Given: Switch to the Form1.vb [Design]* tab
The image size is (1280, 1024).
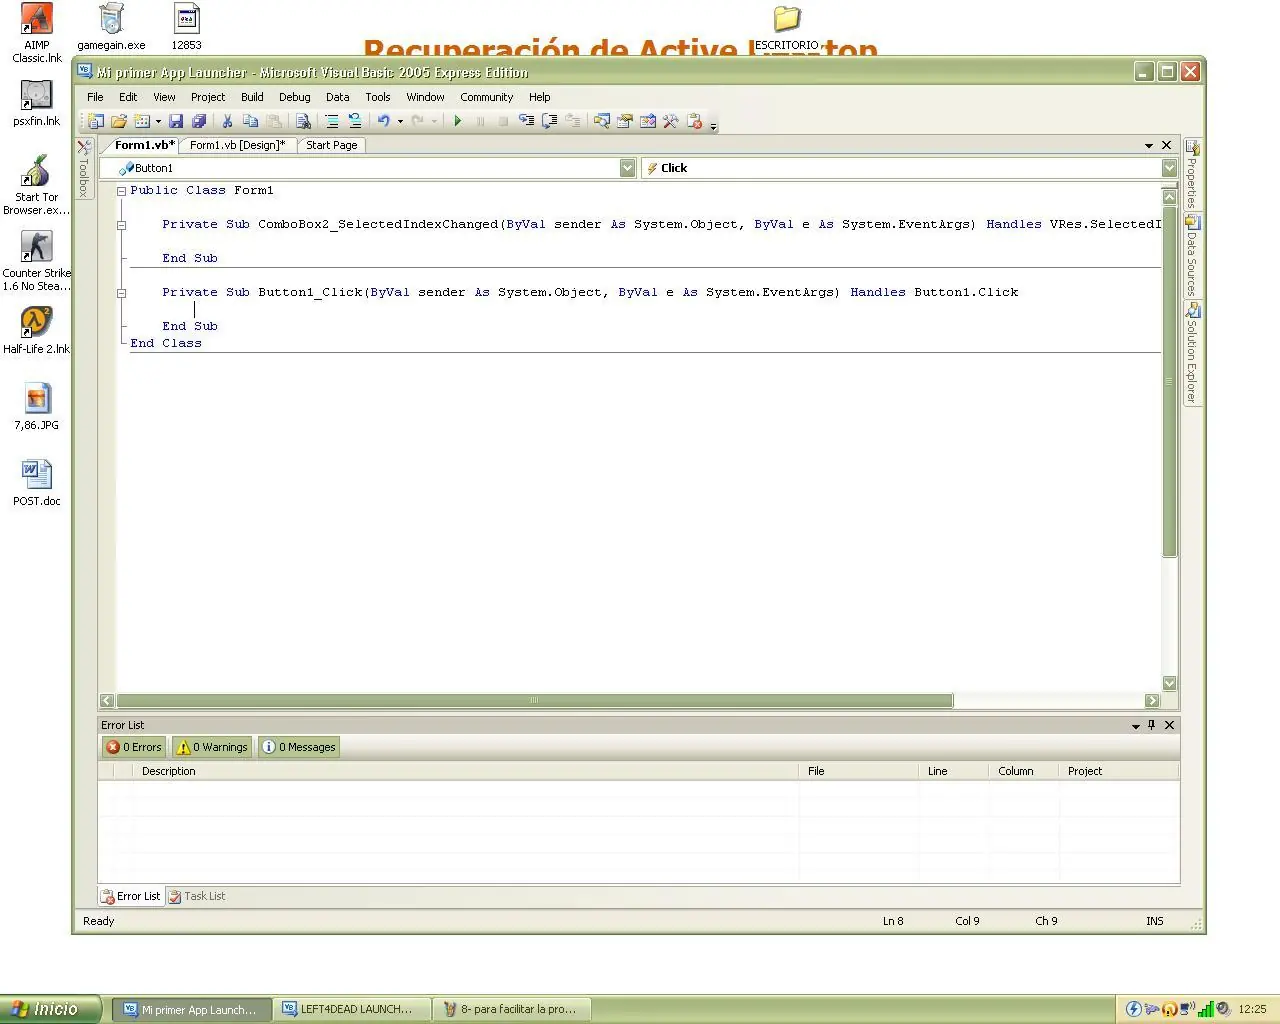Looking at the screenshot, I should [x=238, y=145].
